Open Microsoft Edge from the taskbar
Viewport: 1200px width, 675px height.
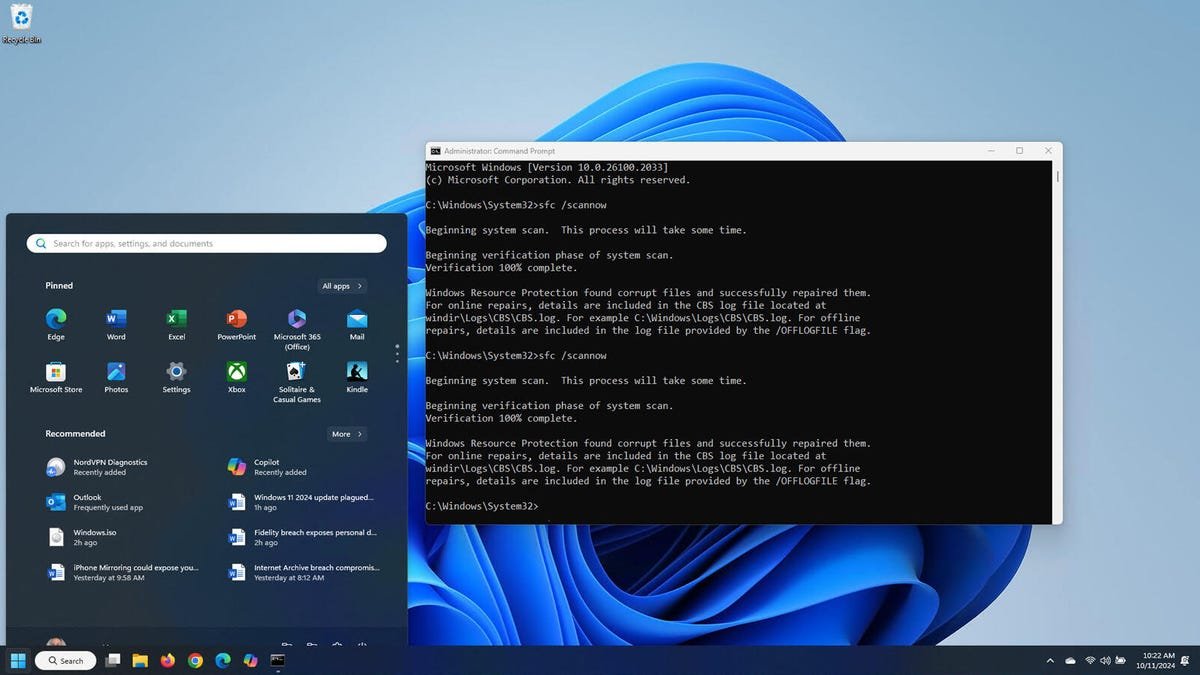click(223, 660)
